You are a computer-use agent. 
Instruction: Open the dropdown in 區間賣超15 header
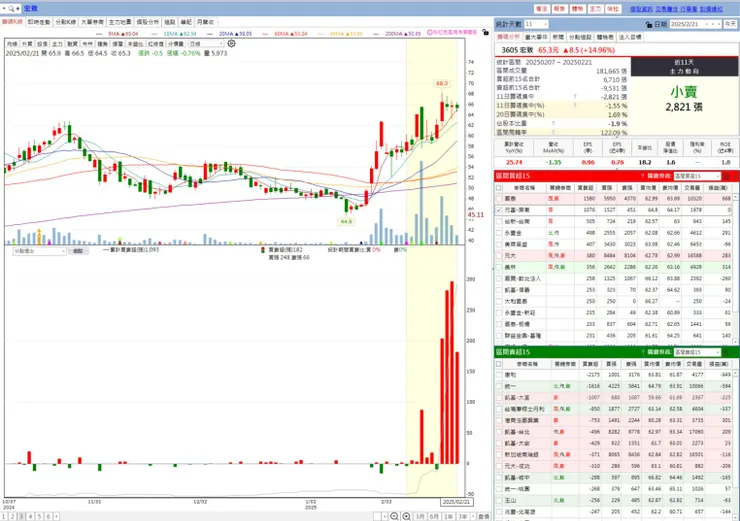pos(697,352)
